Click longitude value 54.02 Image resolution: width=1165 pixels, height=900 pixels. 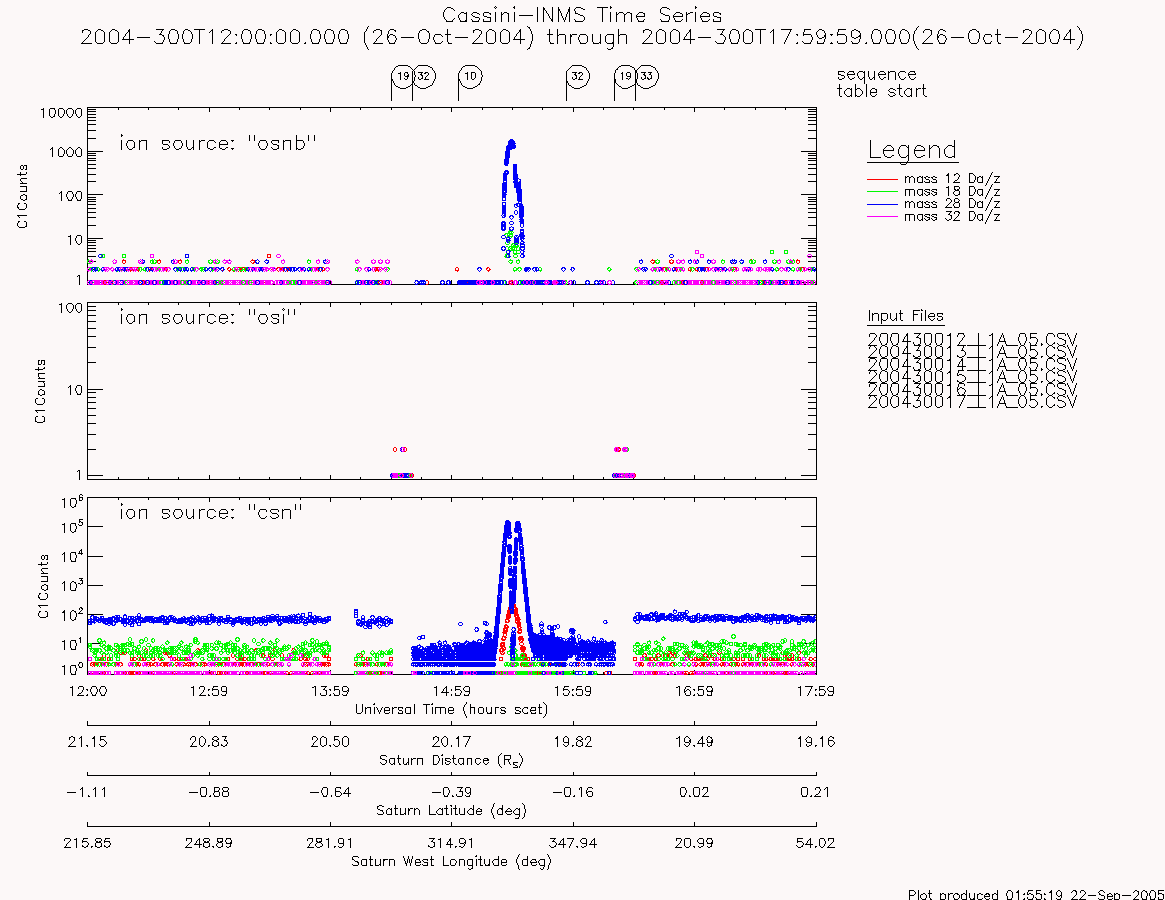(x=816, y=843)
